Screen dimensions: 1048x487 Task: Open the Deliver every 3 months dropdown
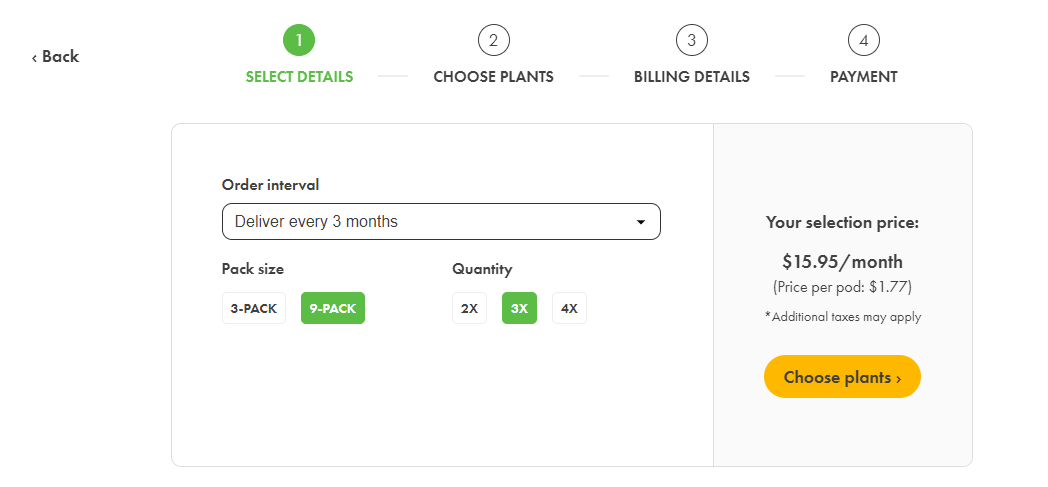click(x=441, y=221)
